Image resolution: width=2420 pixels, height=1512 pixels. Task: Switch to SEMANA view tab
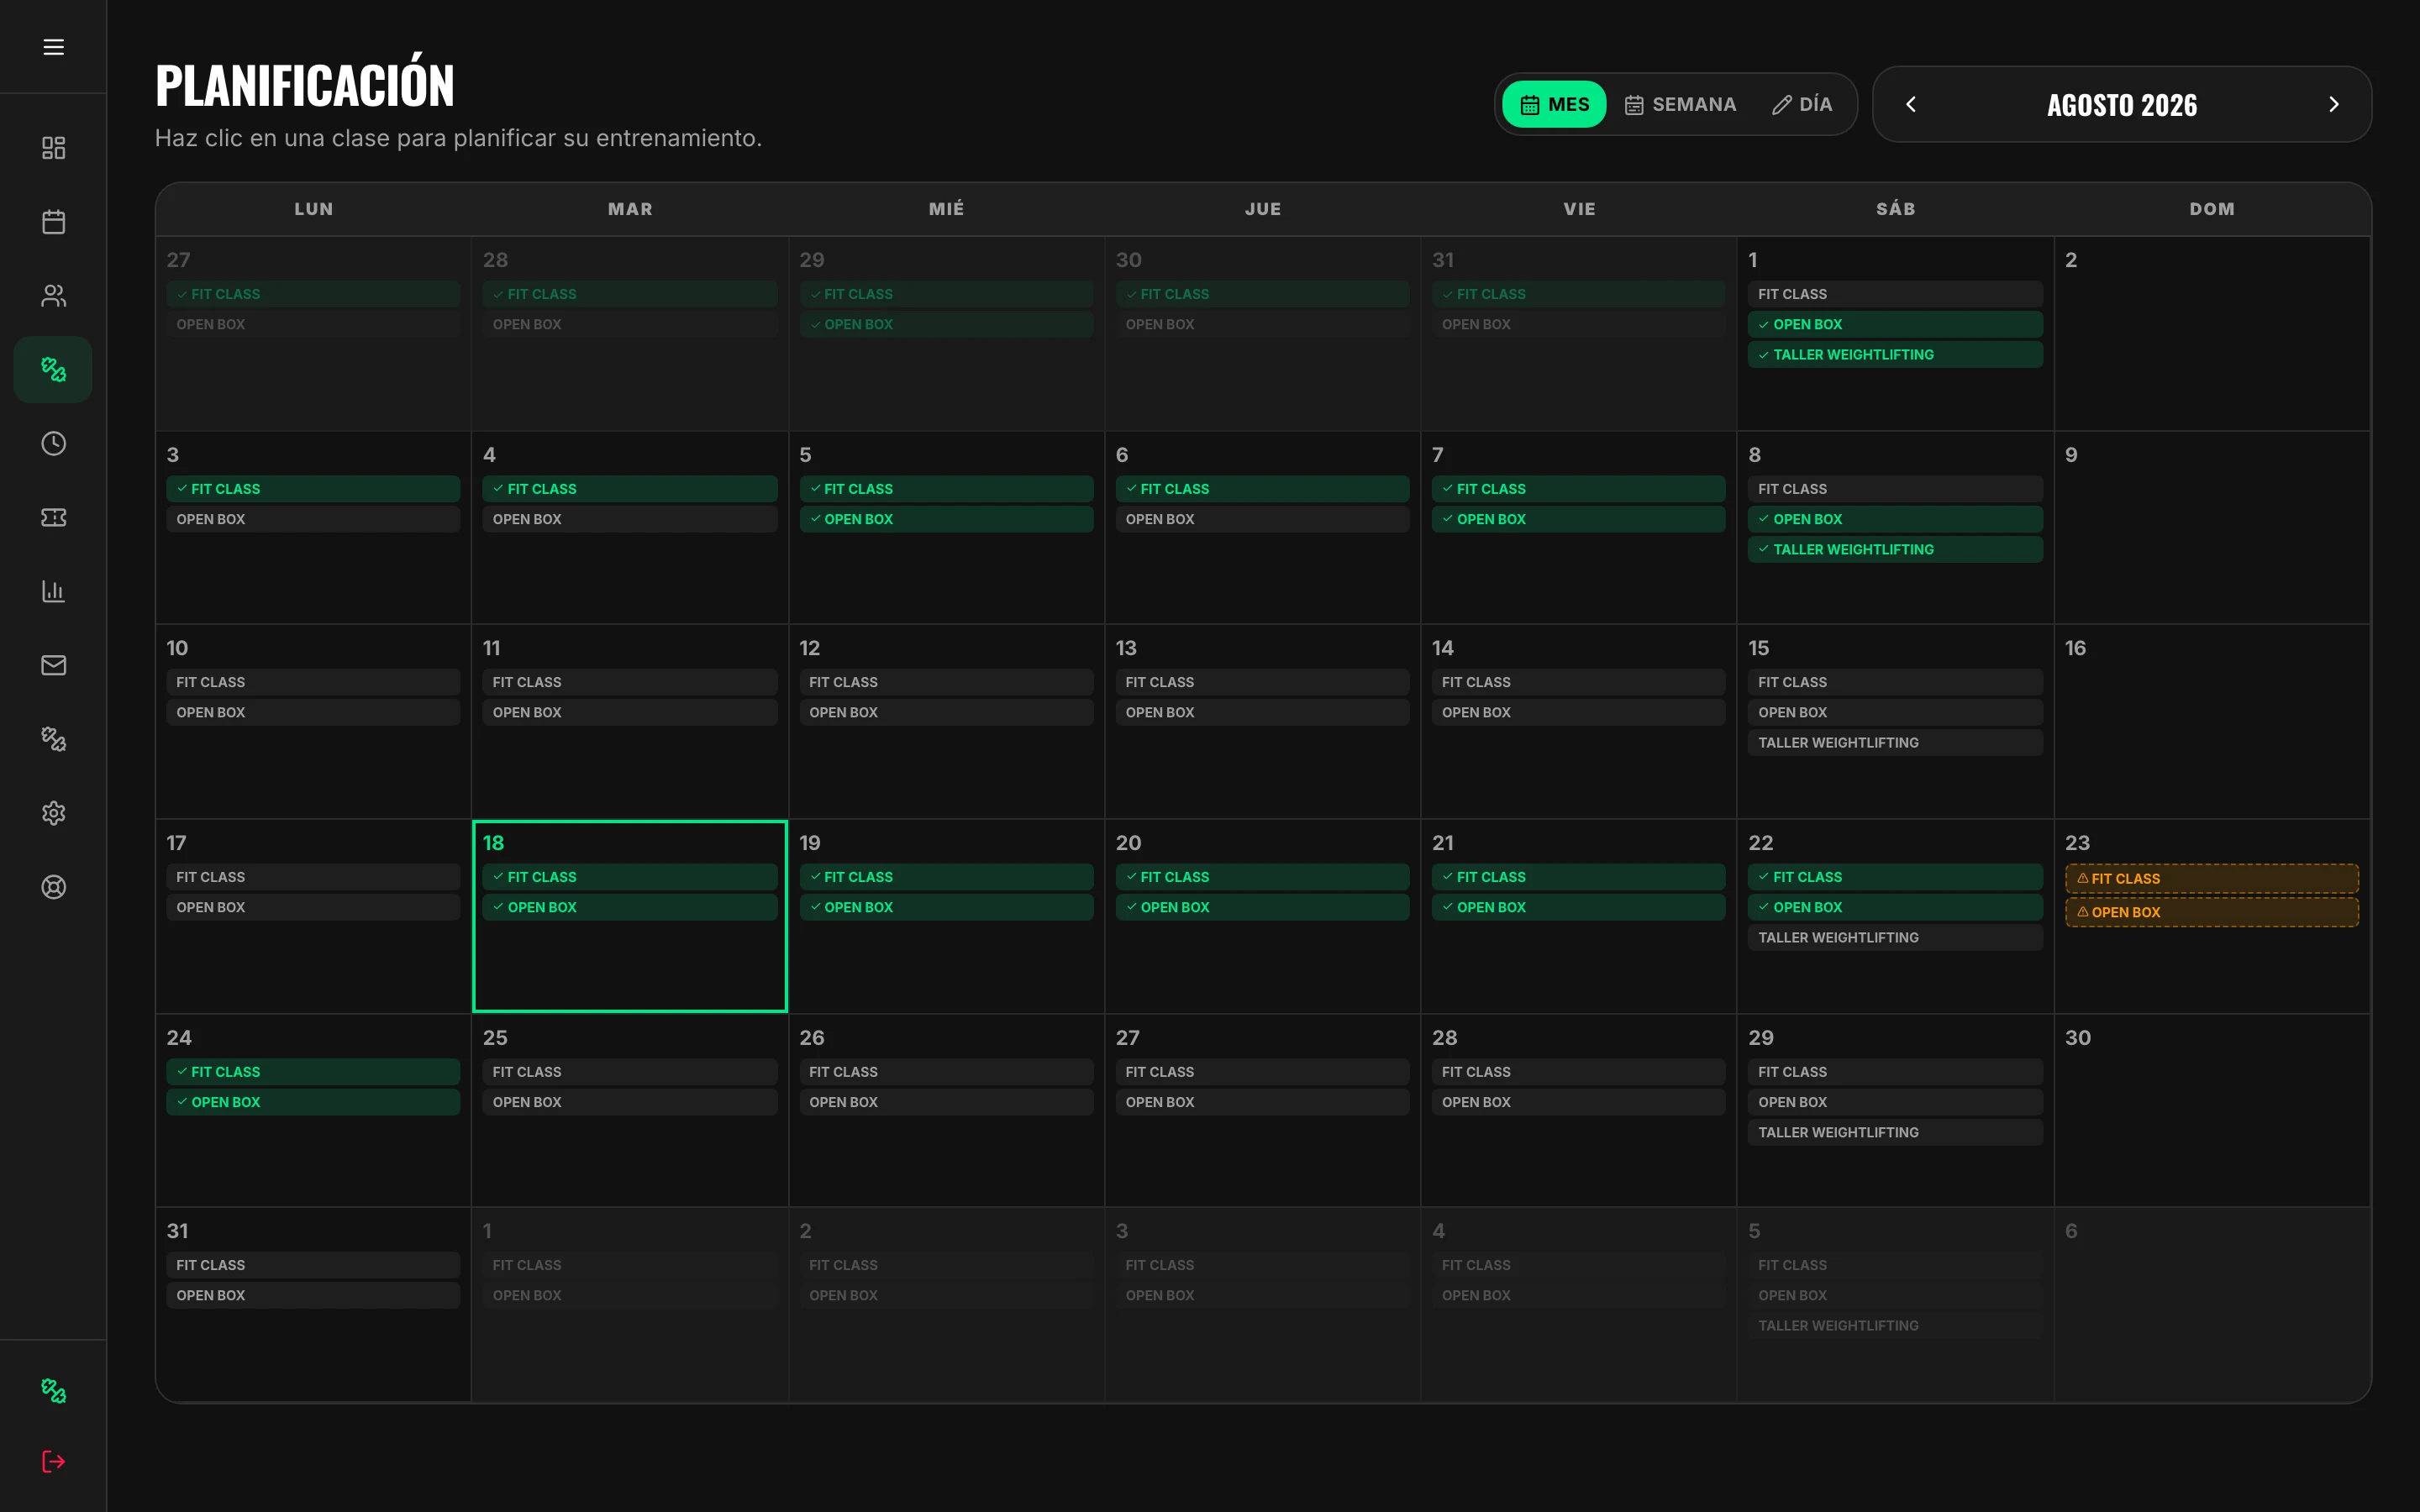pyautogui.click(x=1680, y=104)
